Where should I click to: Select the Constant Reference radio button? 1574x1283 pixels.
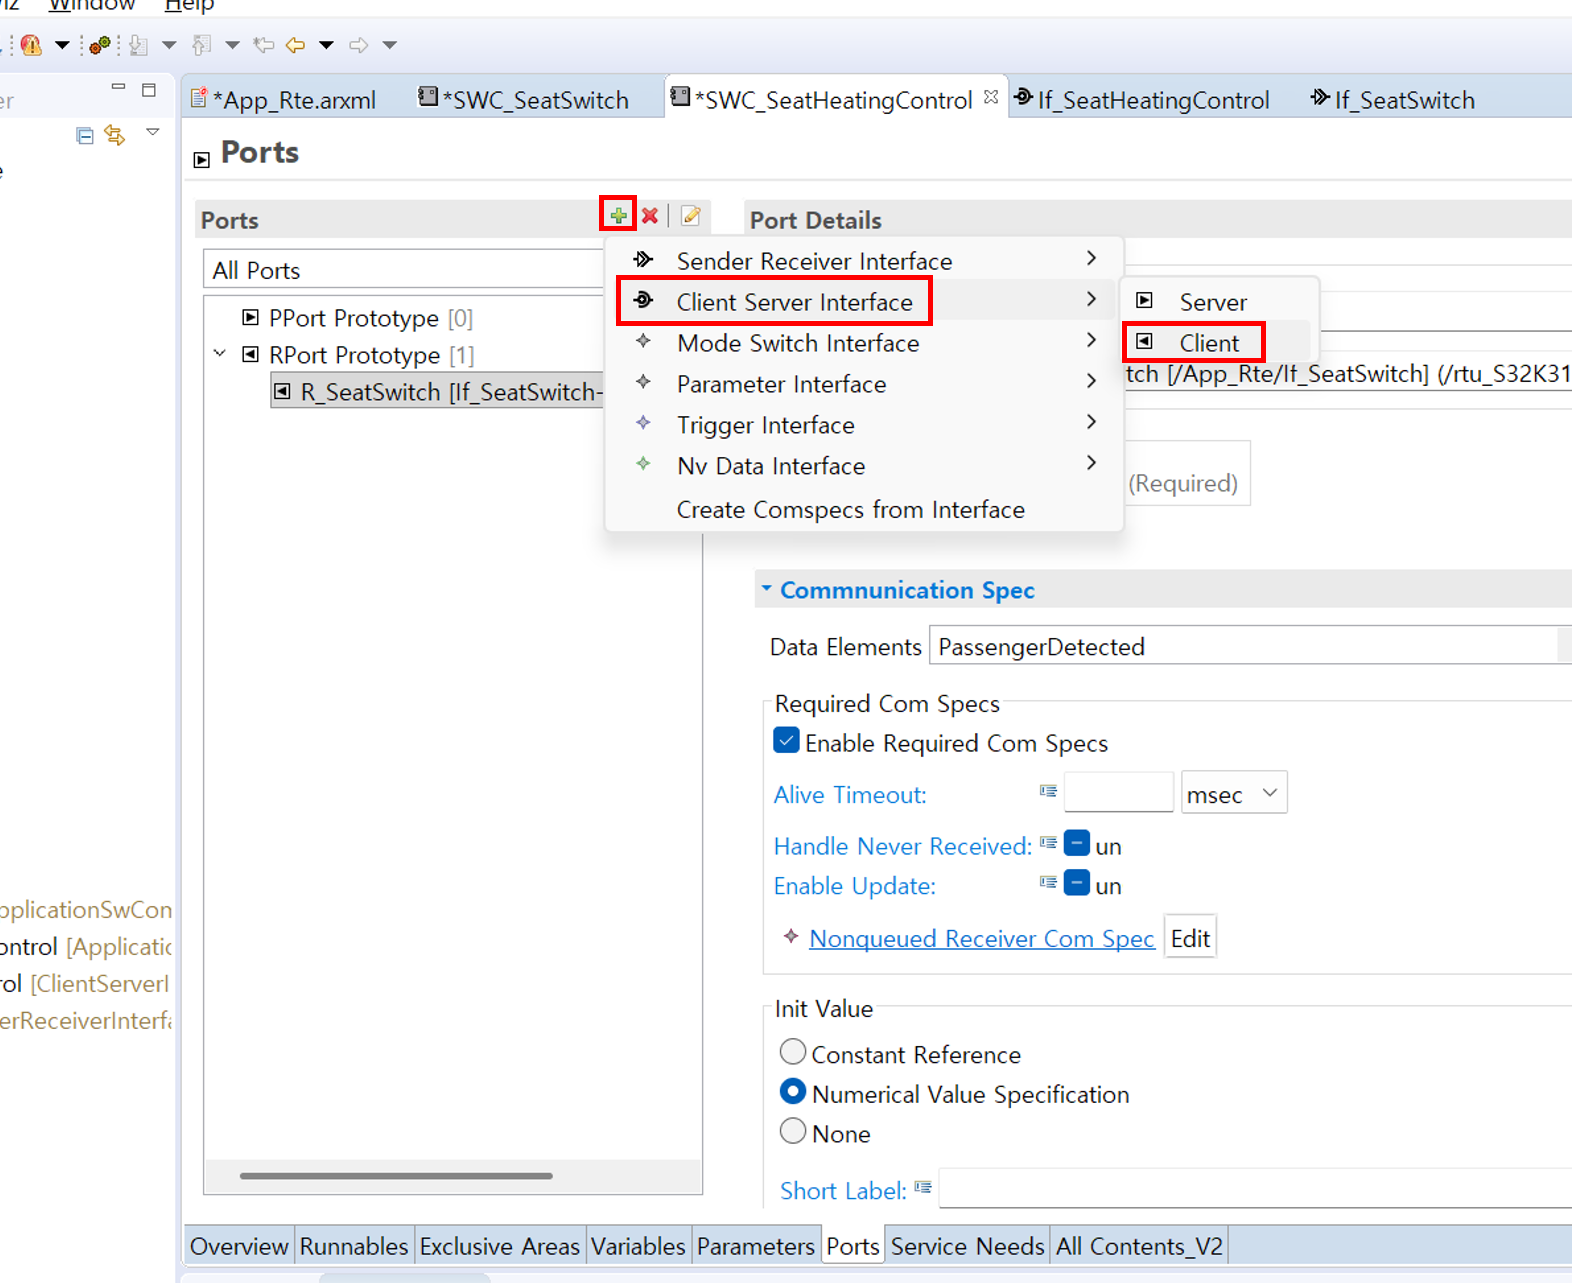coord(792,1053)
